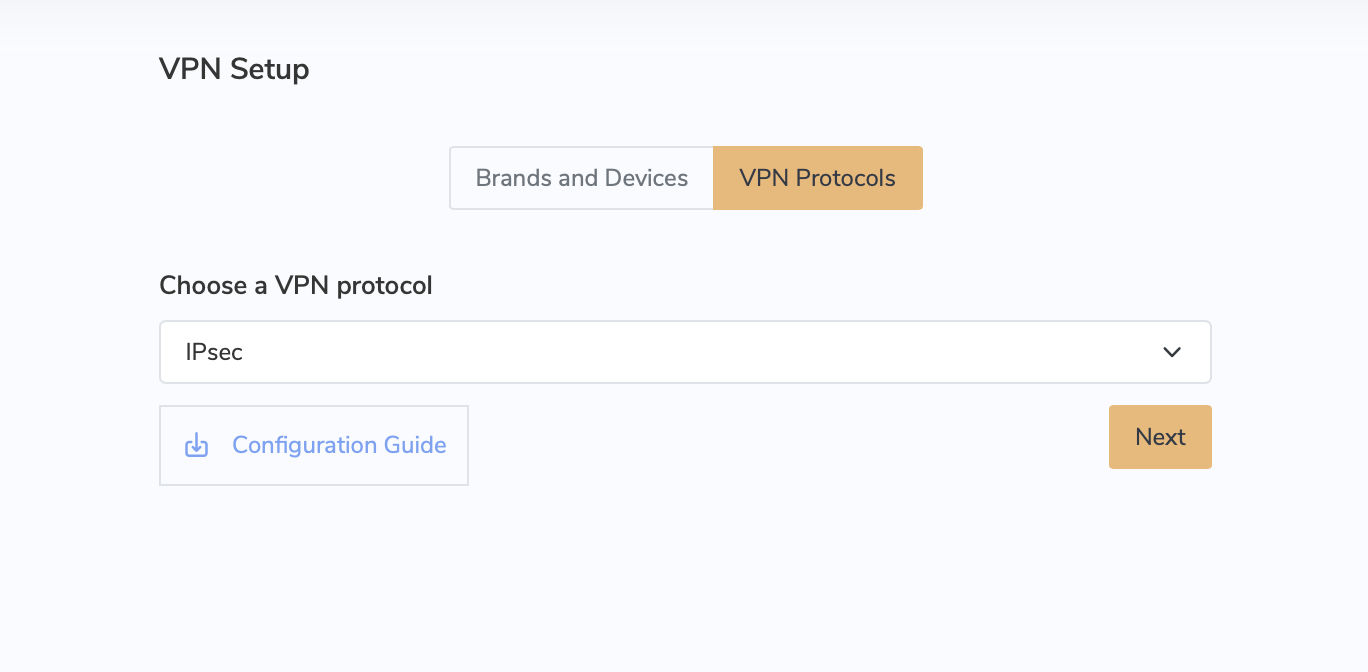
Task: Open the Configuration Guide link
Action: click(x=314, y=446)
